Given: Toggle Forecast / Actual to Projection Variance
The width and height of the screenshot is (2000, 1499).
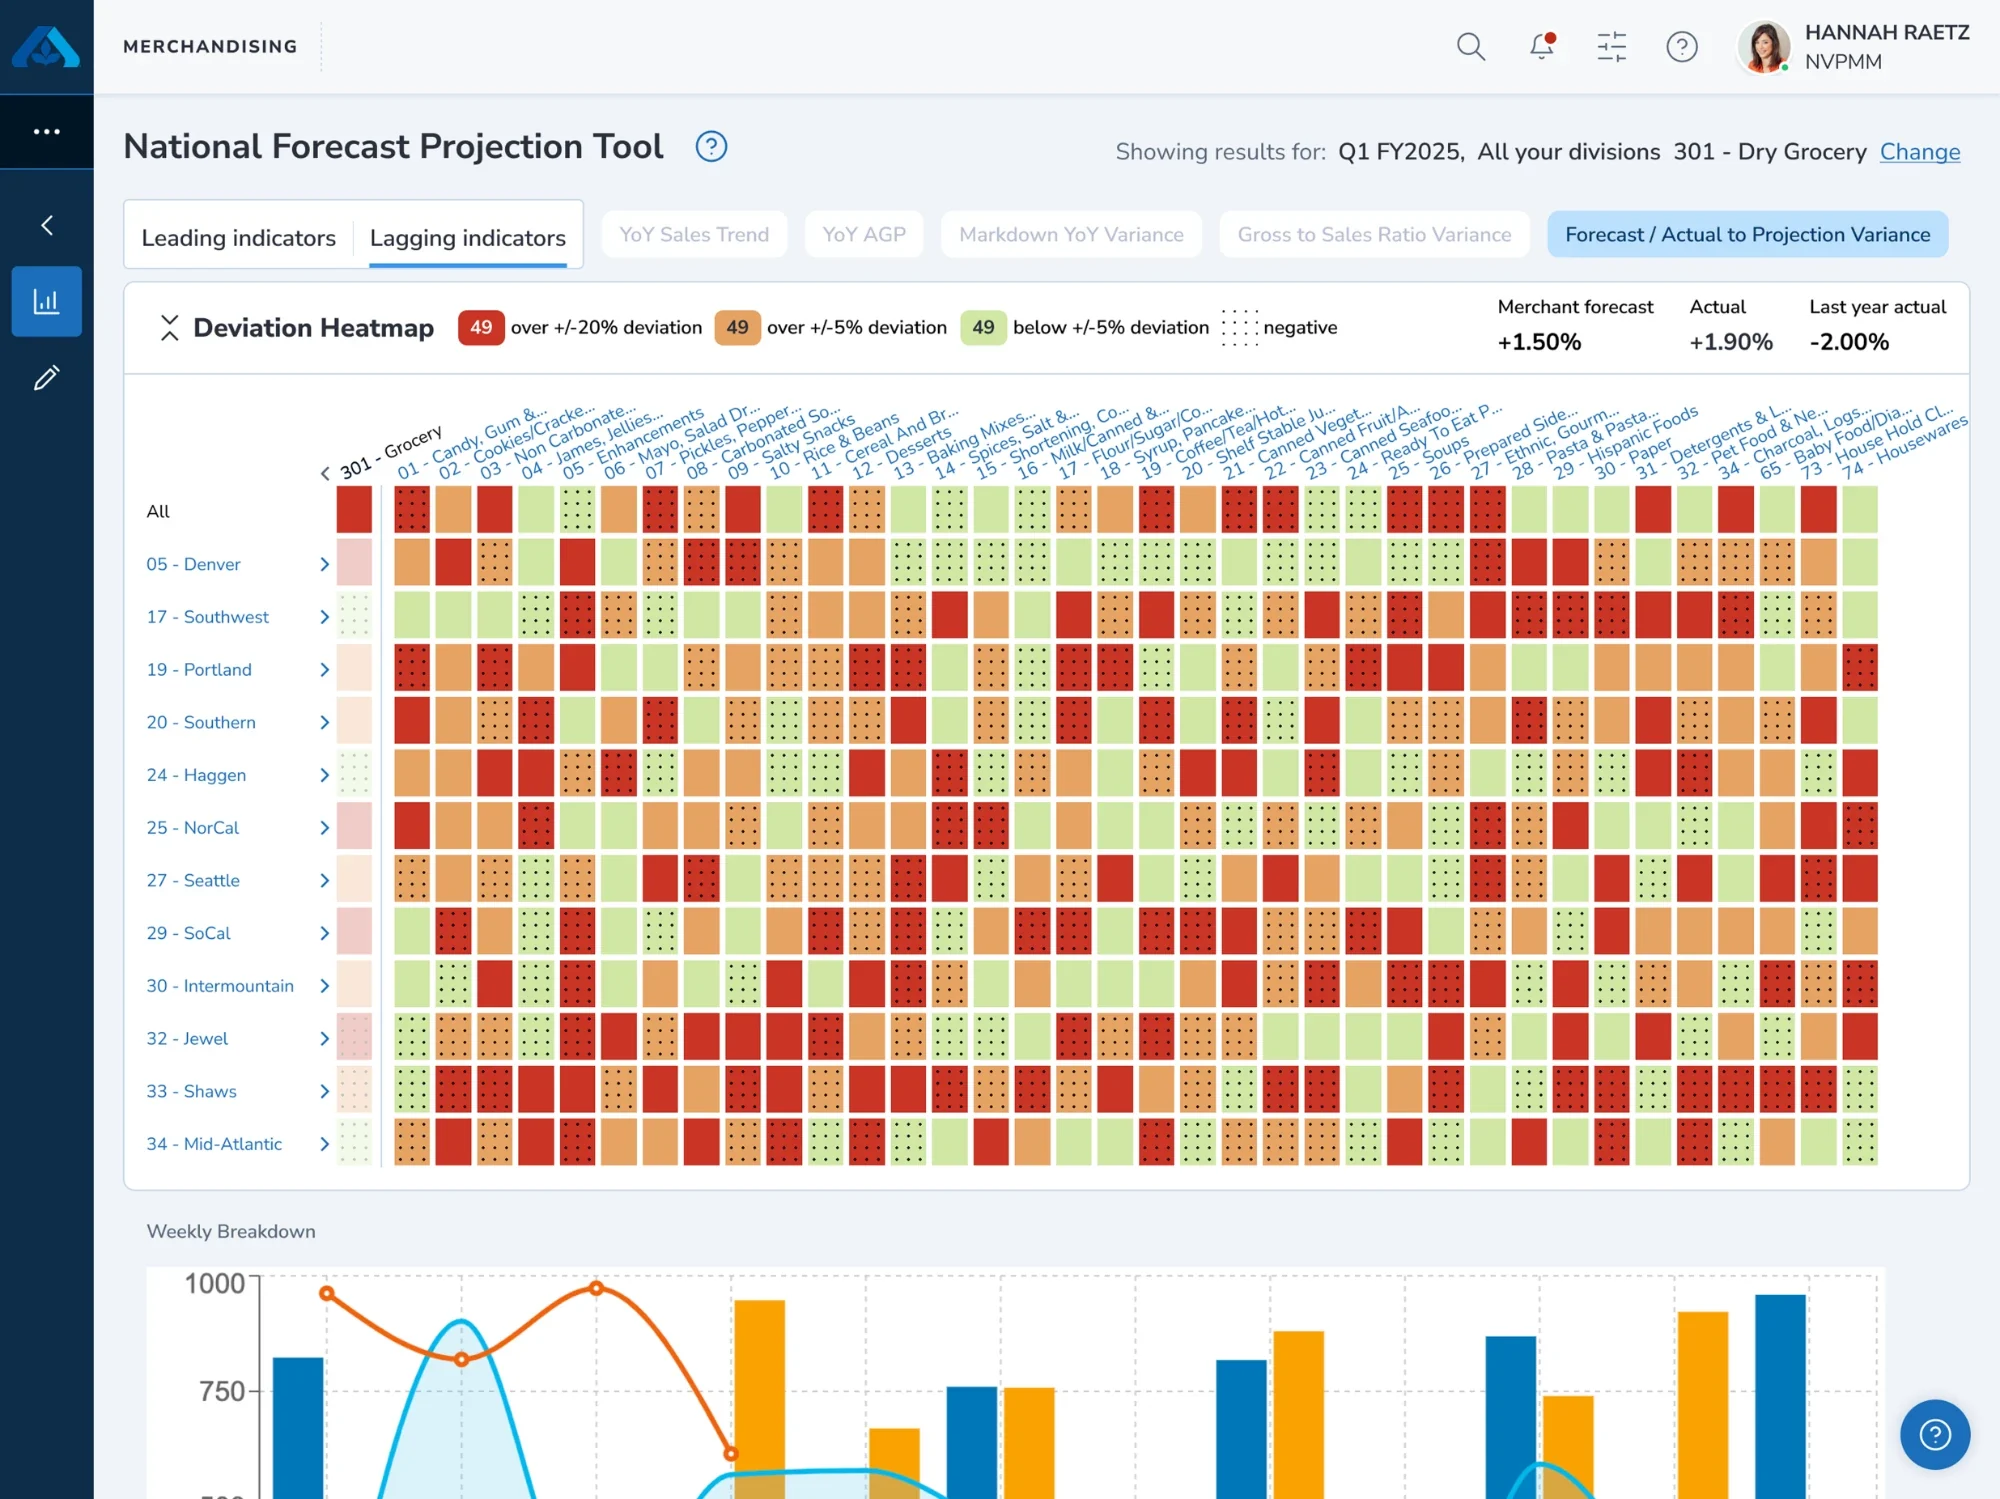Looking at the screenshot, I should click(x=1747, y=234).
